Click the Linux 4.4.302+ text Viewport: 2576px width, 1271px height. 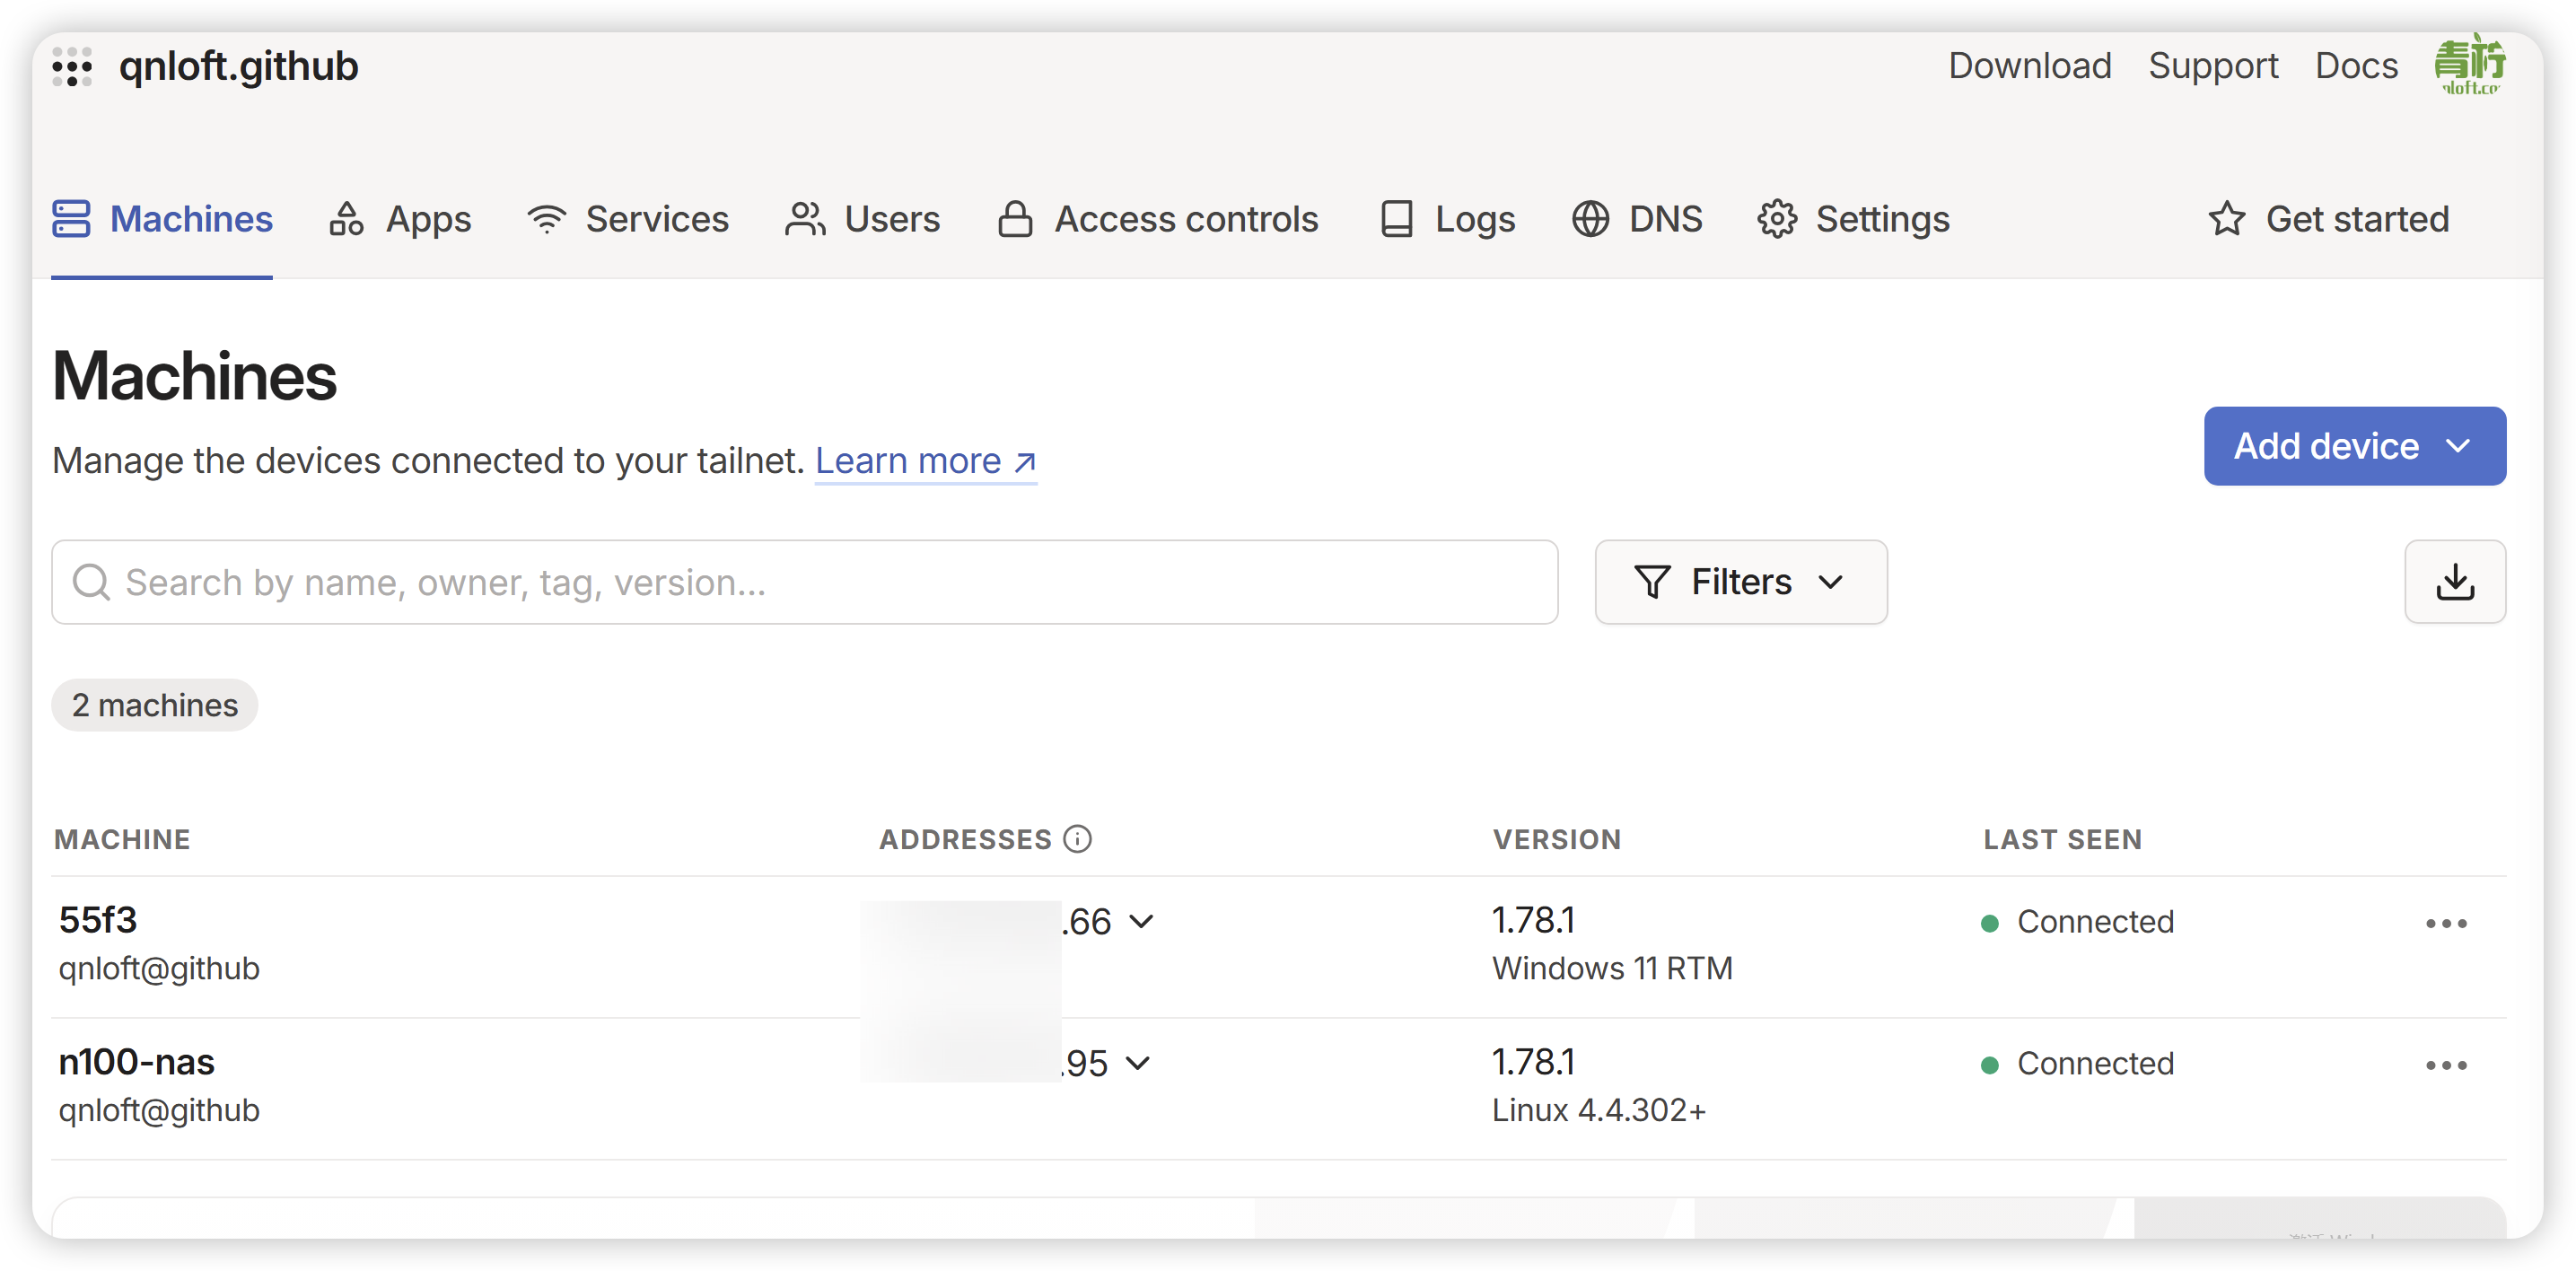coord(1599,1110)
